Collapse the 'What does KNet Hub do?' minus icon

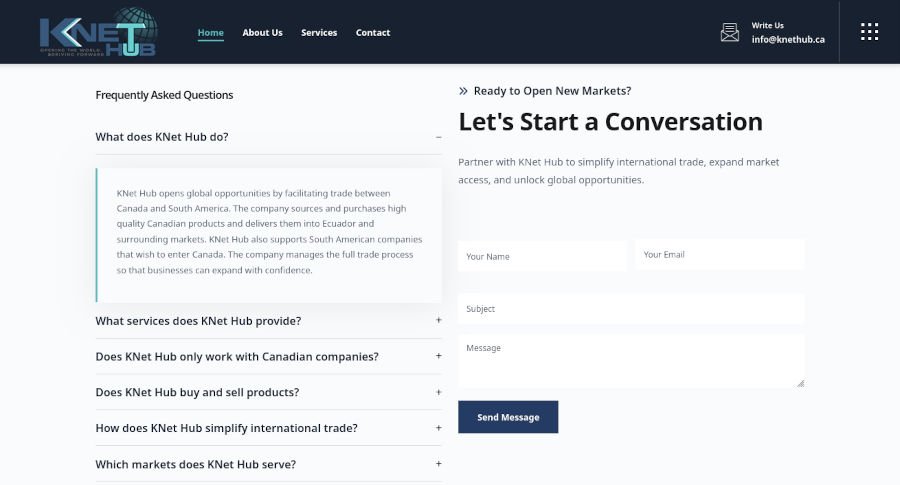coord(439,137)
